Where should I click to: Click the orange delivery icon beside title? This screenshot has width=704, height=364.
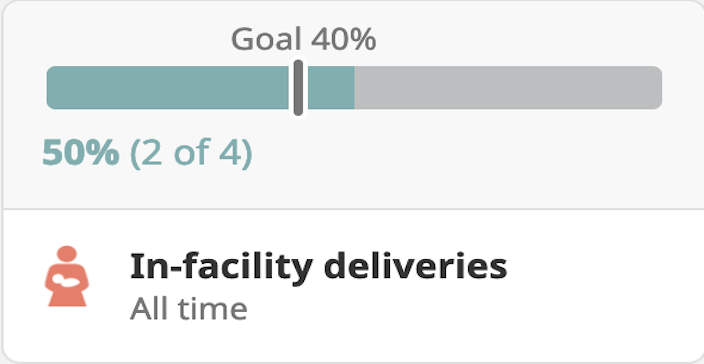click(x=67, y=276)
